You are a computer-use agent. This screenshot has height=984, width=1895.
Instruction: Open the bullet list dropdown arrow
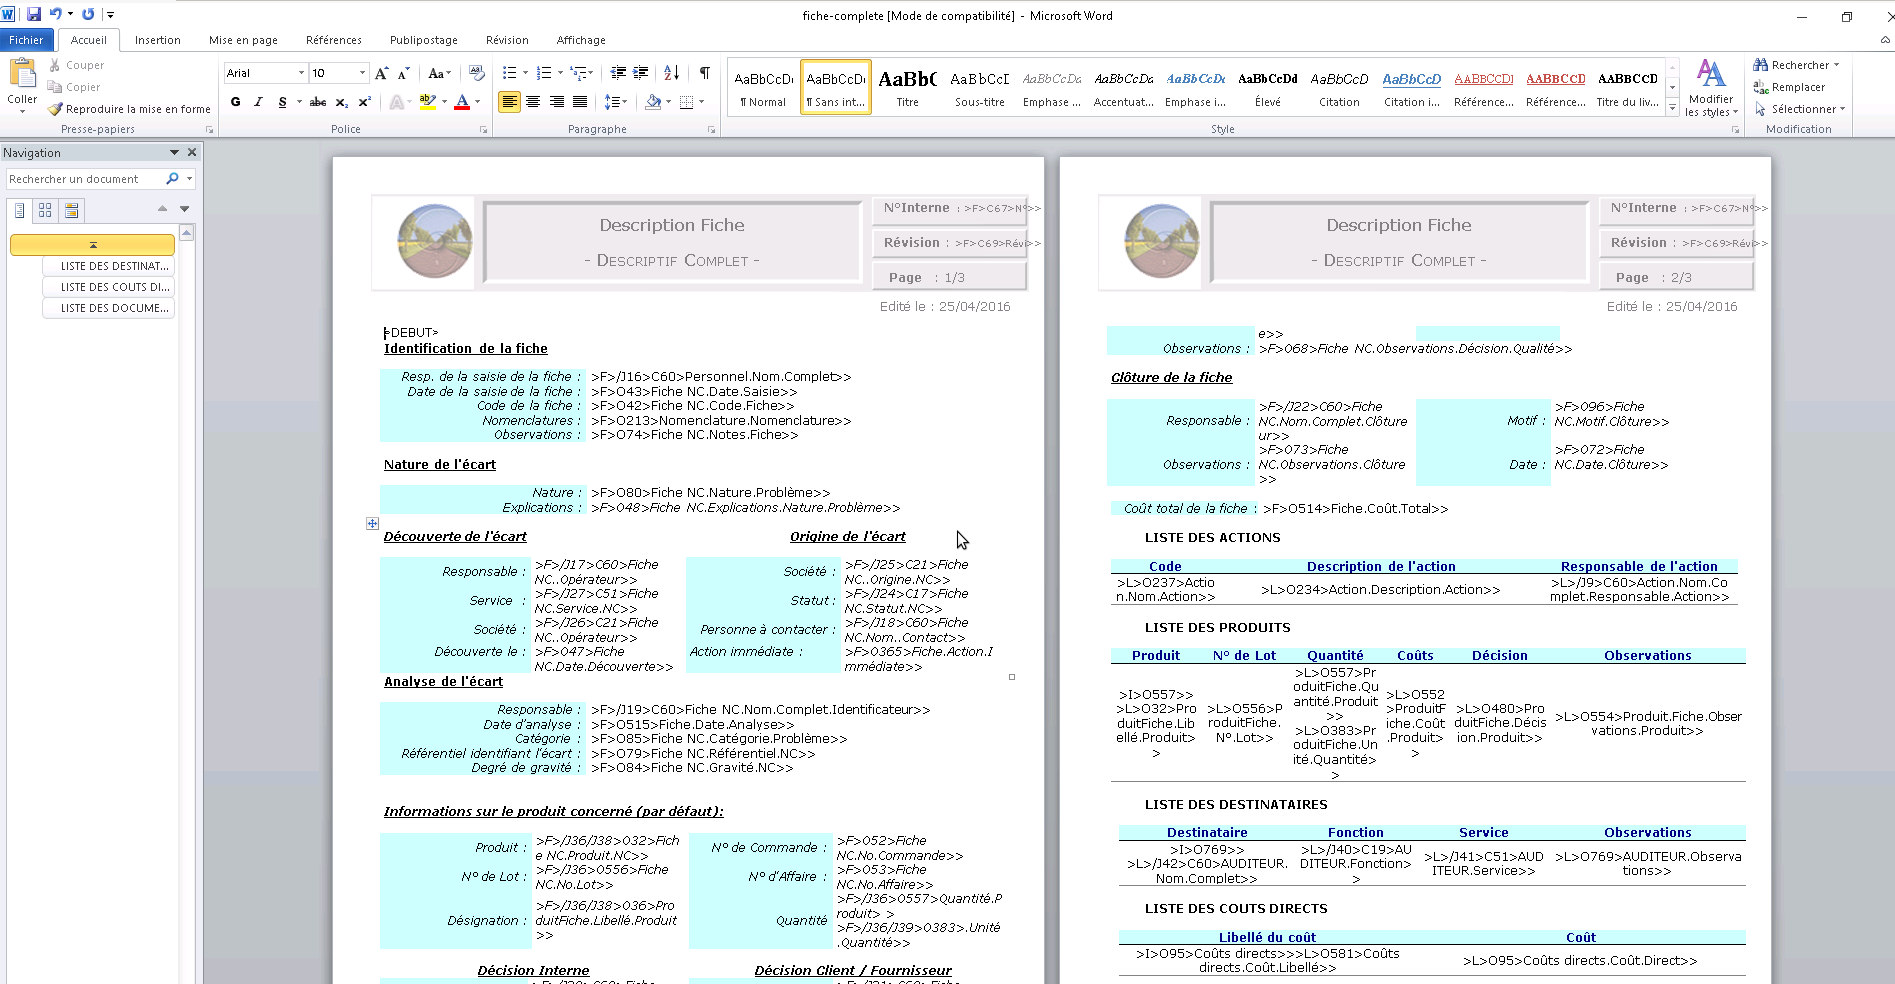526,73
